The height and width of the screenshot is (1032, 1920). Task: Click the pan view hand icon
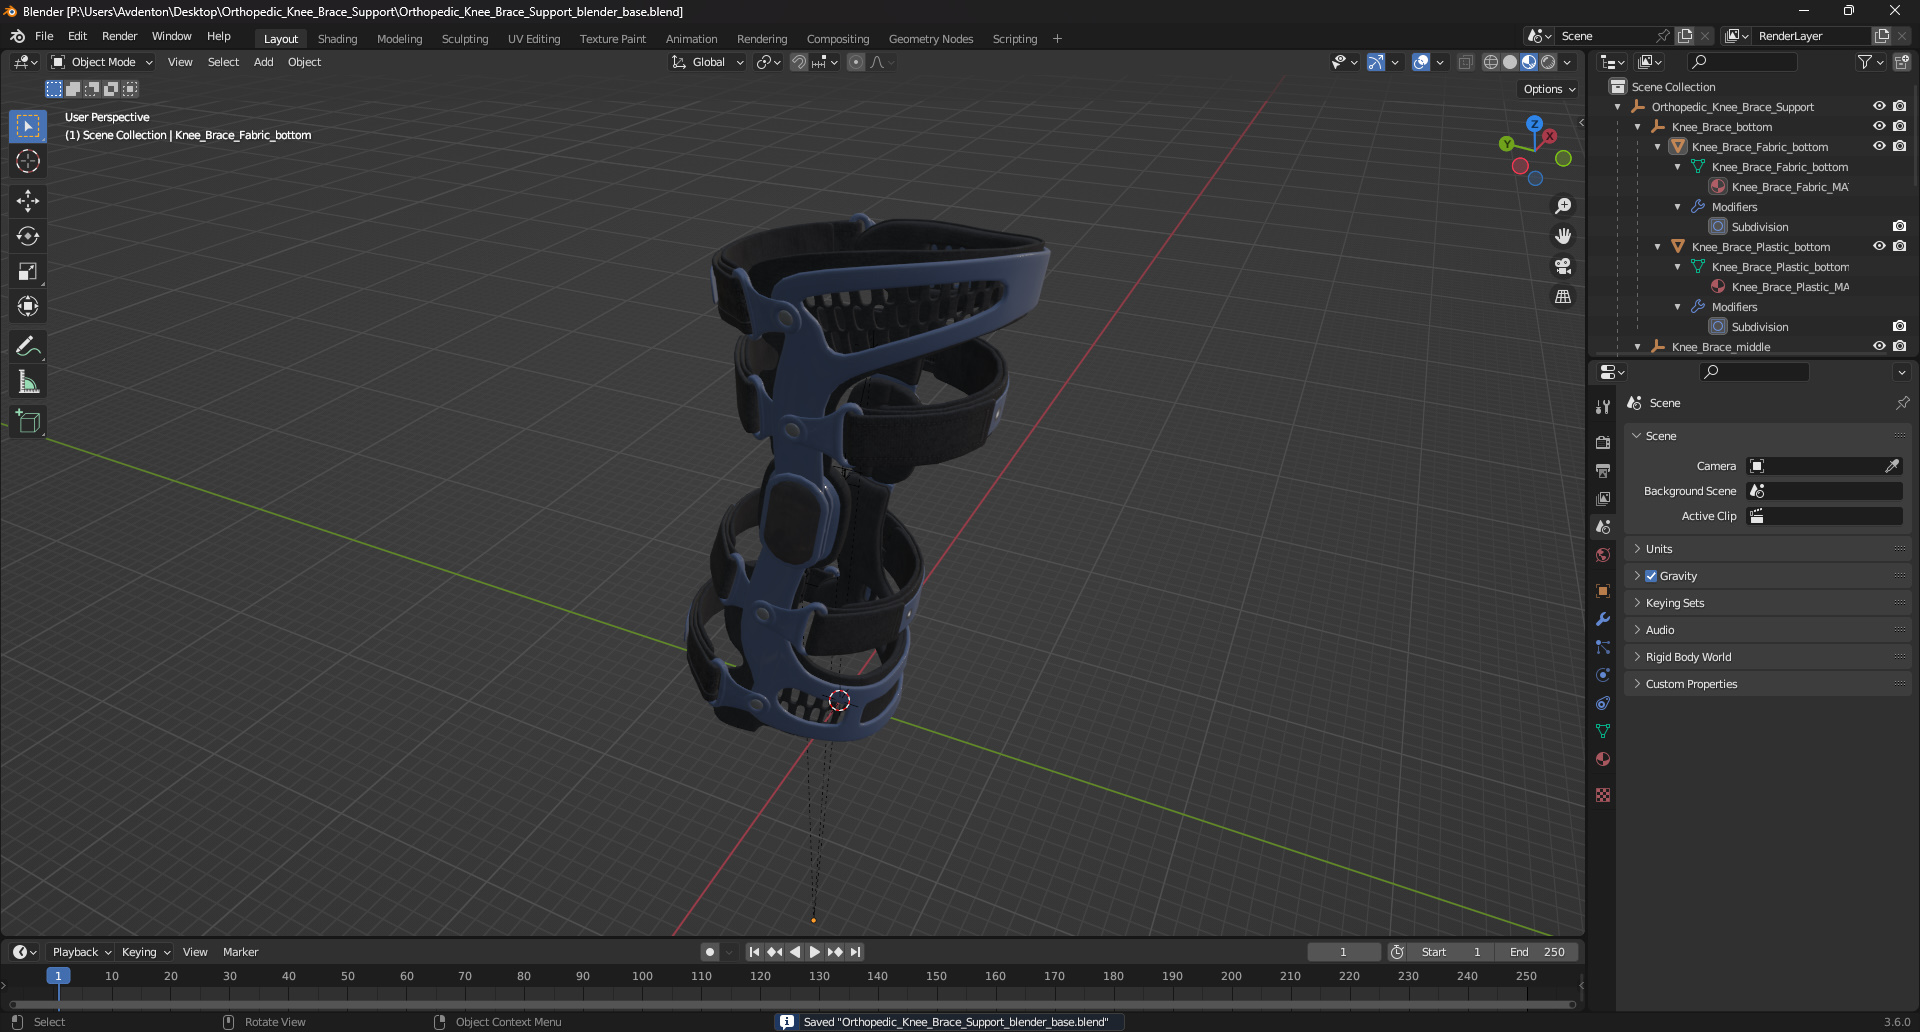(1563, 236)
